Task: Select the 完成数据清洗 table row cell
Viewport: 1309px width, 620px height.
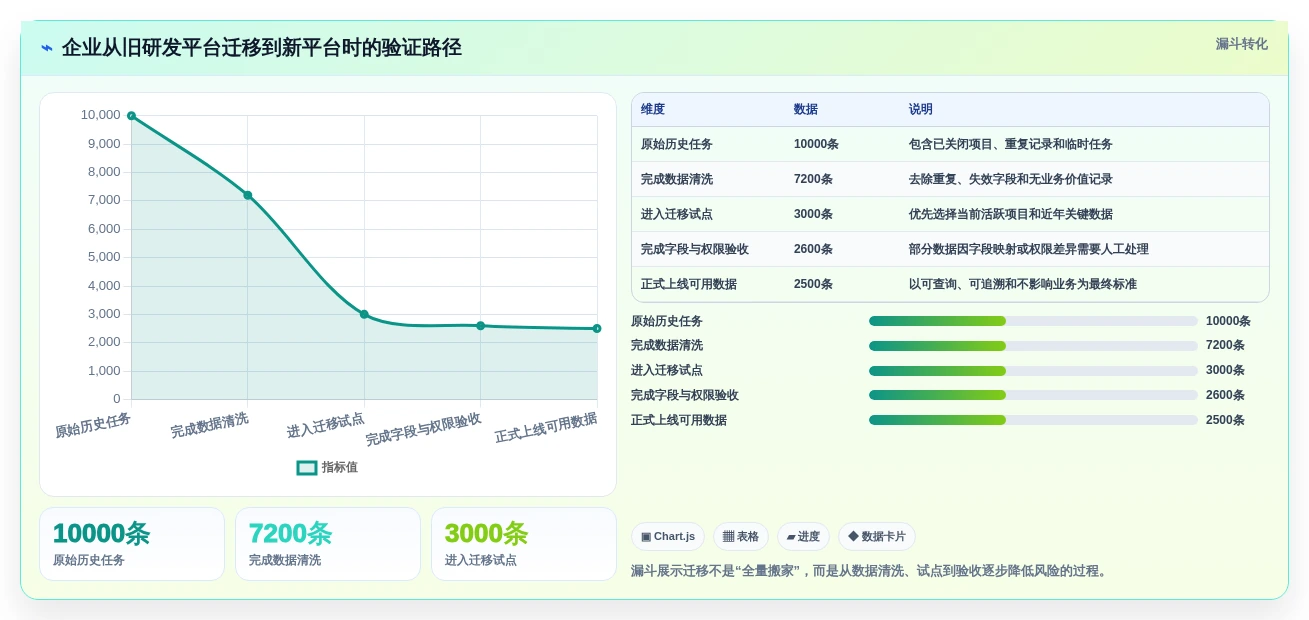Action: 677,179
